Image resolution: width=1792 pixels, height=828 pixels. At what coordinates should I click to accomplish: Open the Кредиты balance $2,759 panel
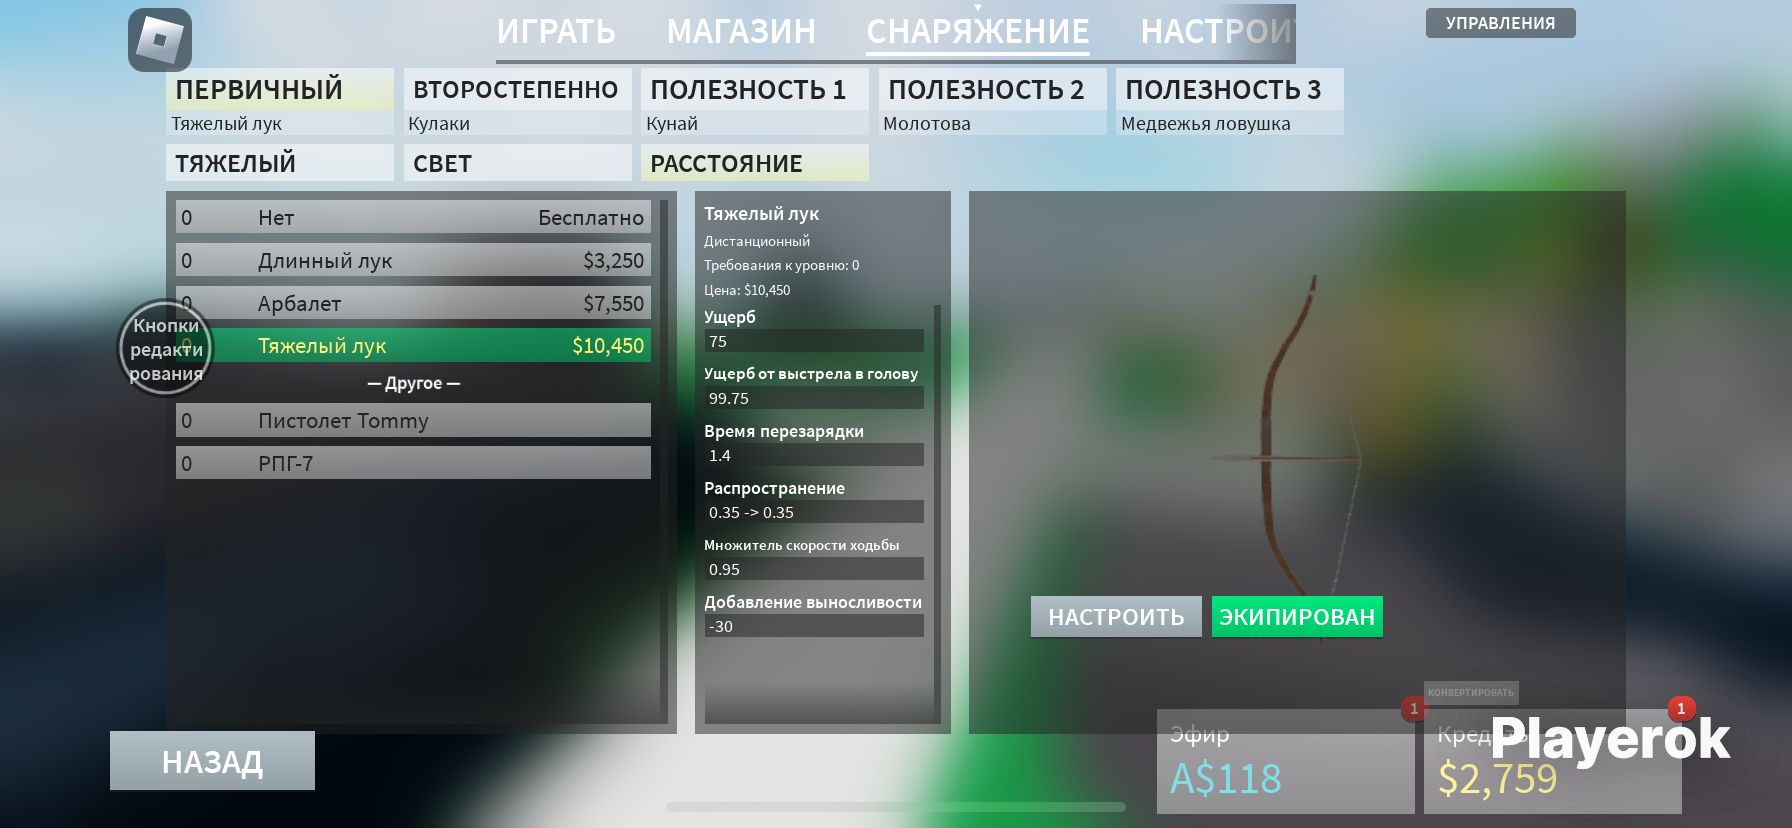click(1553, 761)
